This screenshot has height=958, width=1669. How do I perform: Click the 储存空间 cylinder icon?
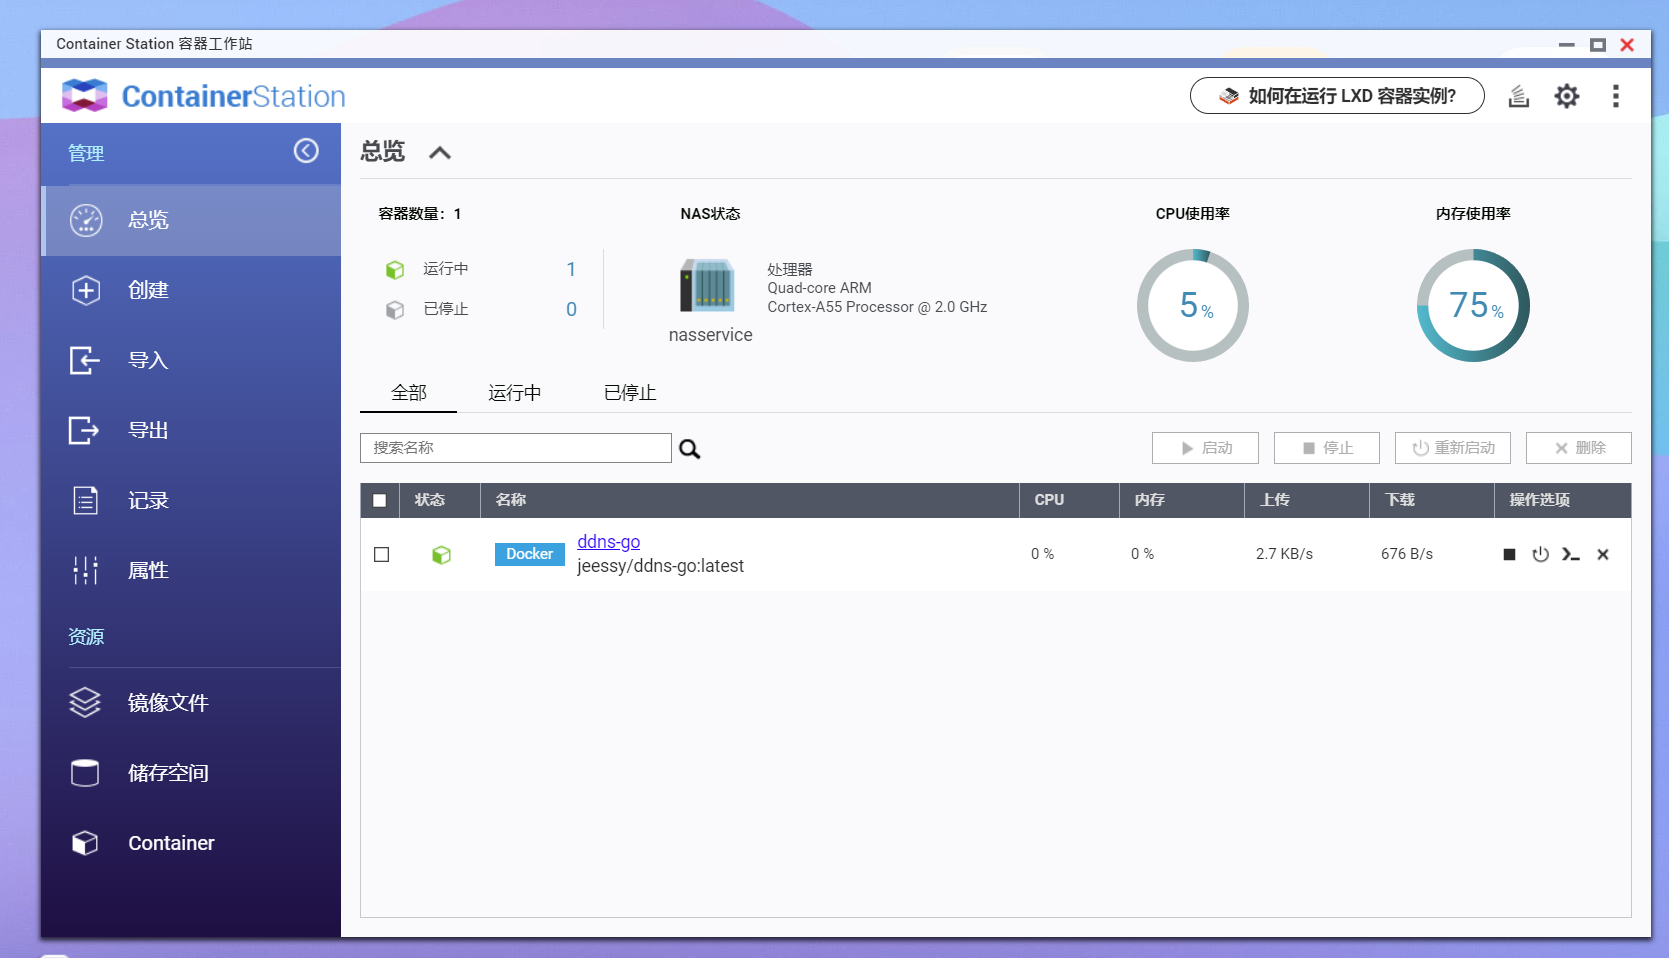[x=85, y=773]
